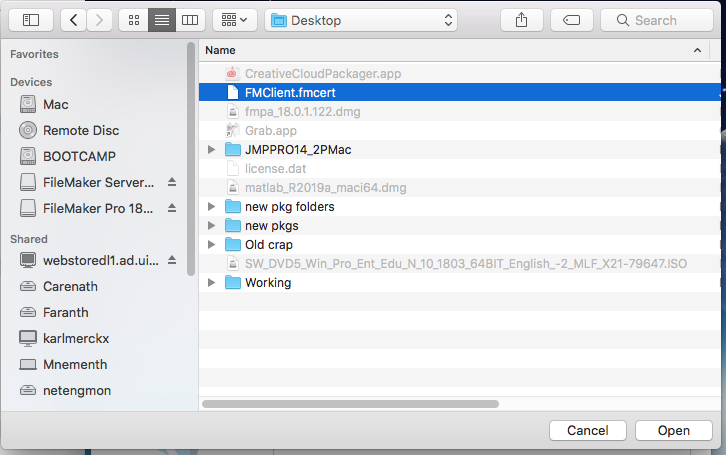Viewport: 726px width, 455px height.
Task: Go back with the left arrow
Action: coord(73,20)
